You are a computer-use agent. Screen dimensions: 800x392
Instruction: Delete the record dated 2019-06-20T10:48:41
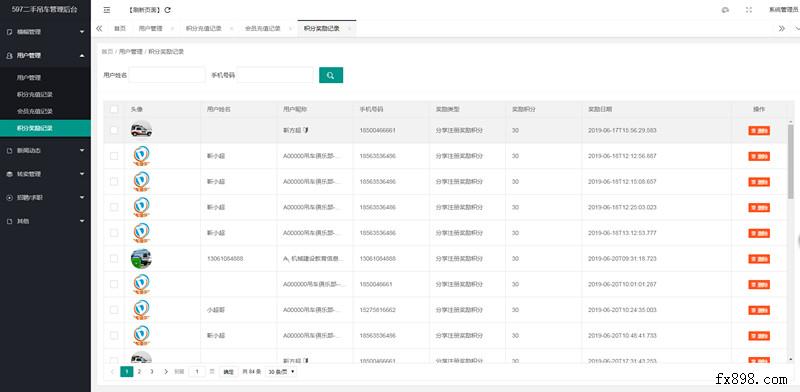pyautogui.click(x=759, y=335)
